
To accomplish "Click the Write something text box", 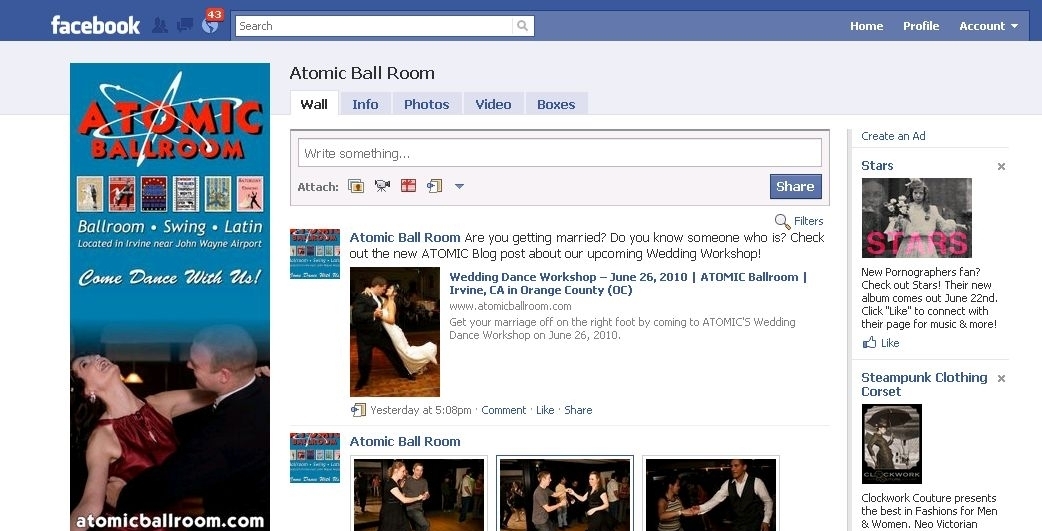I will [x=559, y=153].
